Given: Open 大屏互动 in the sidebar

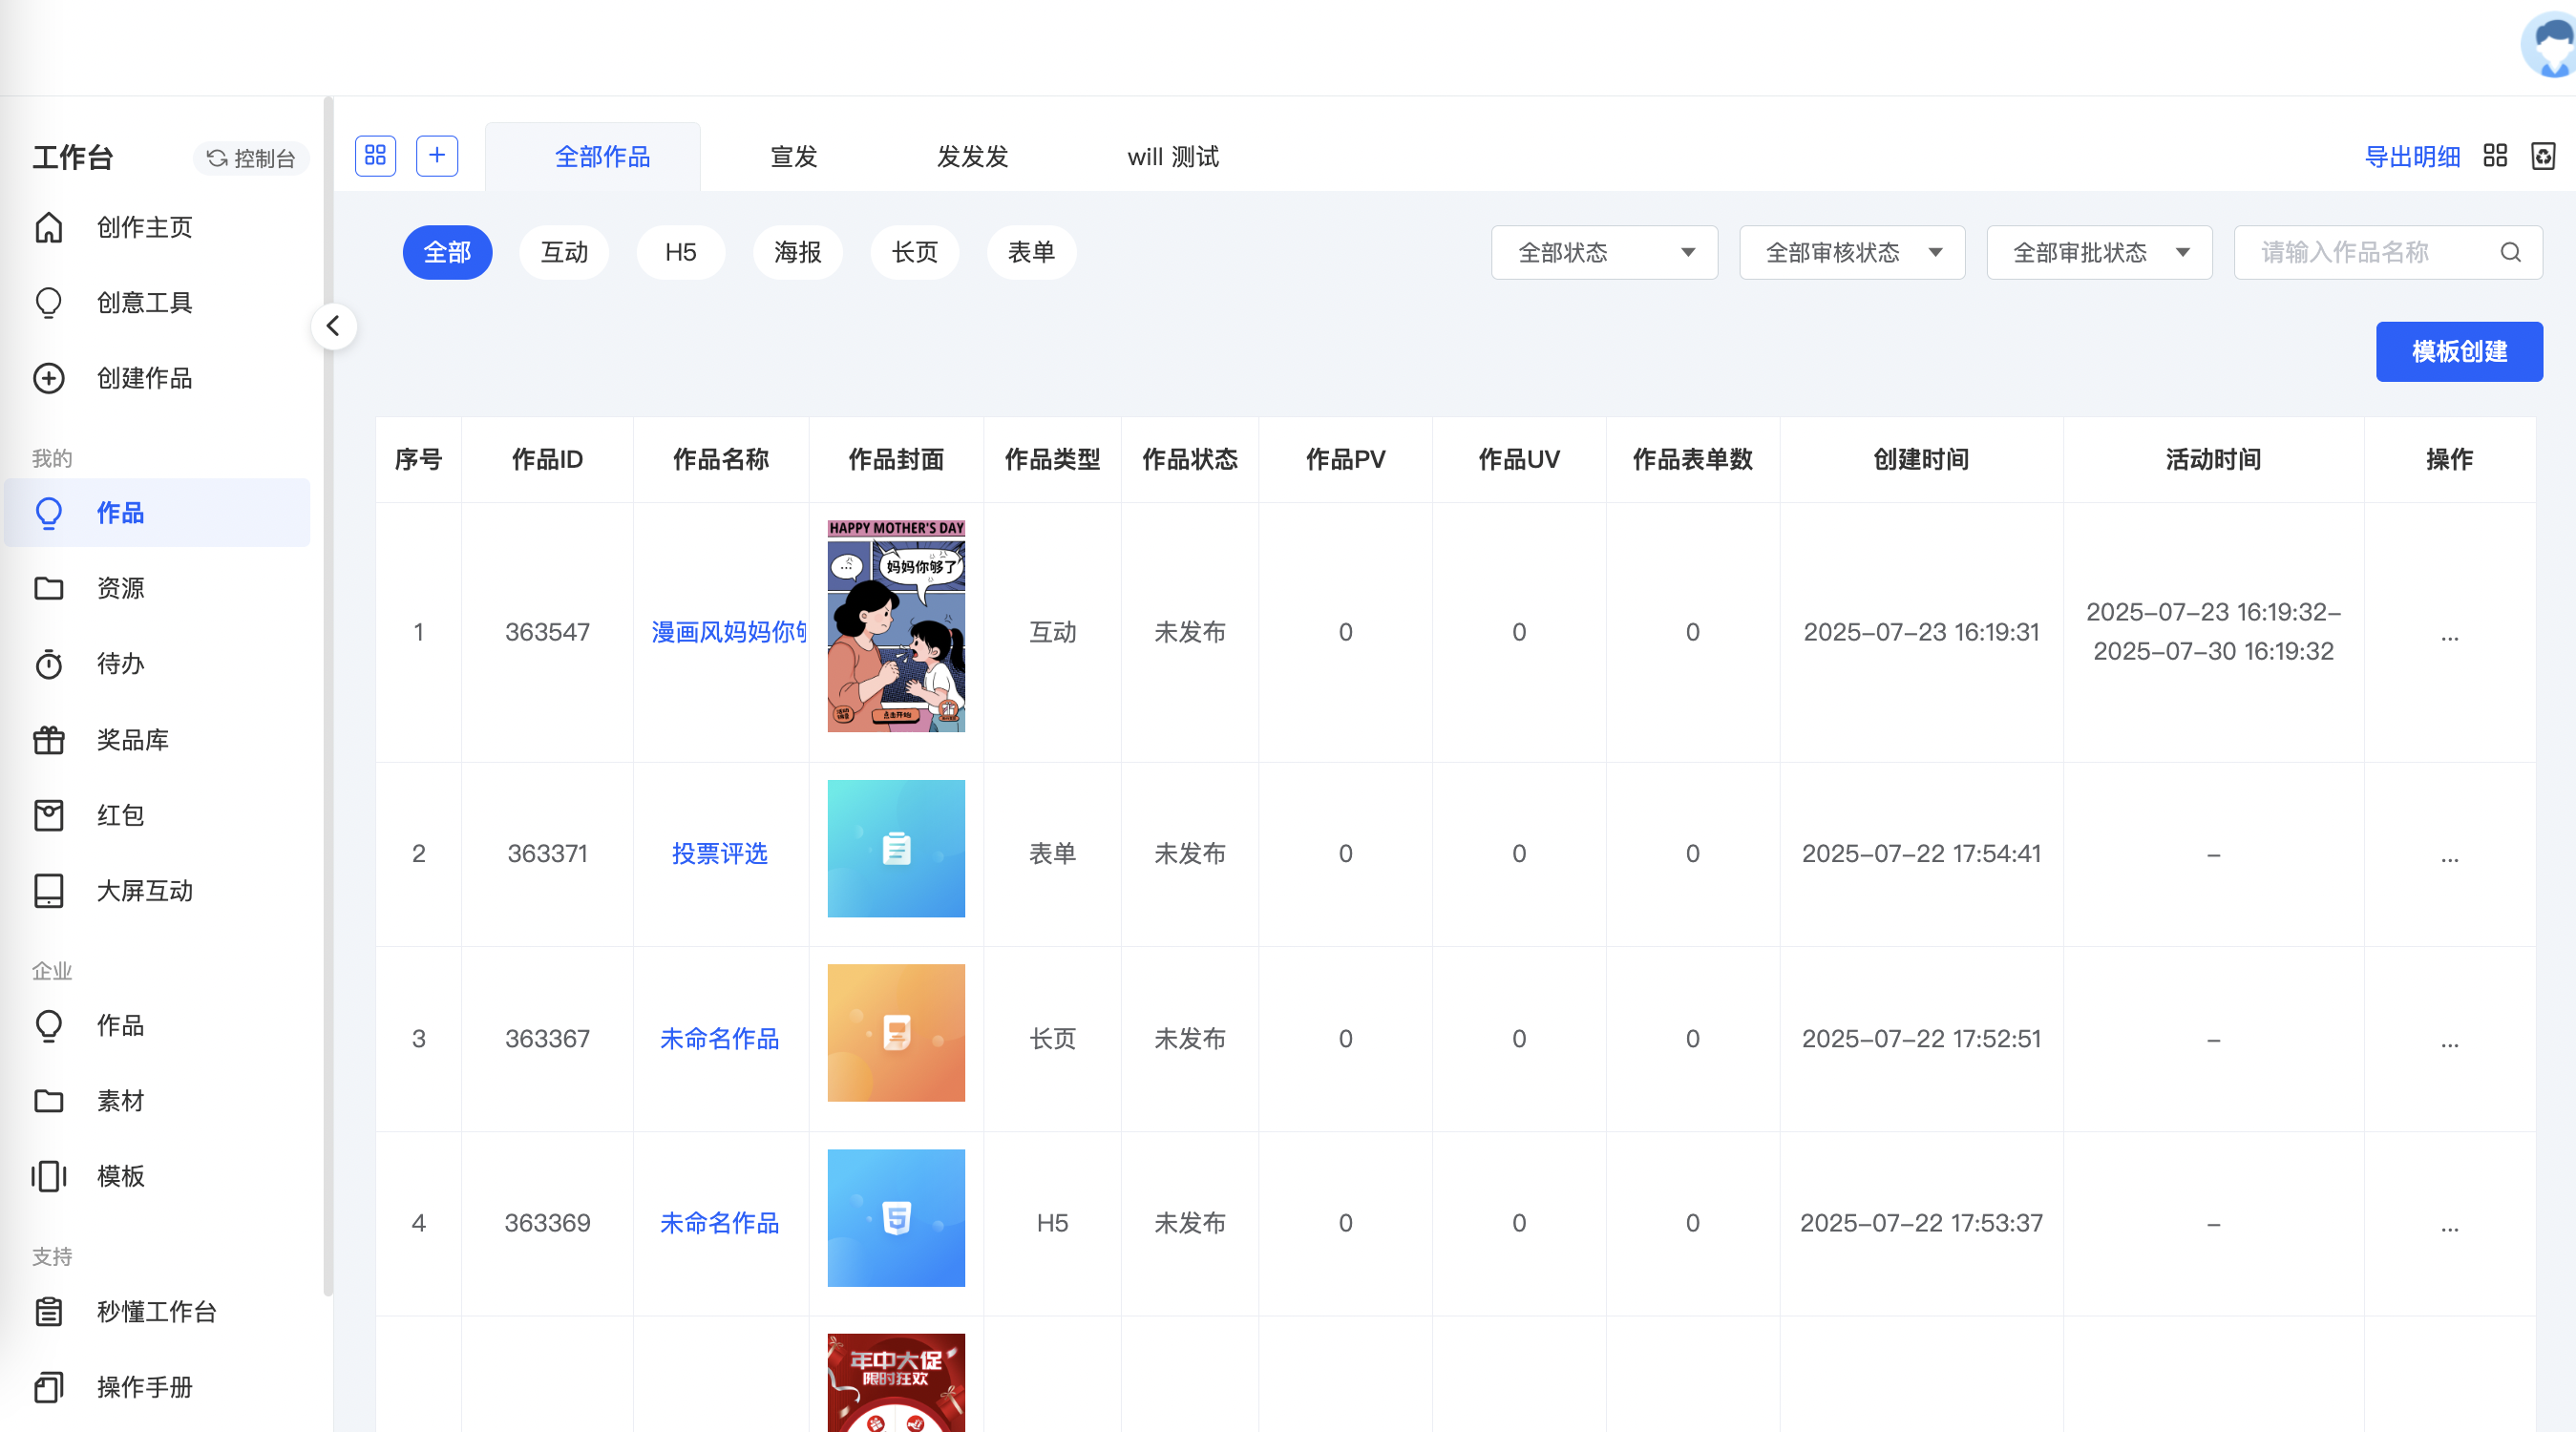Looking at the screenshot, I should click(144, 891).
